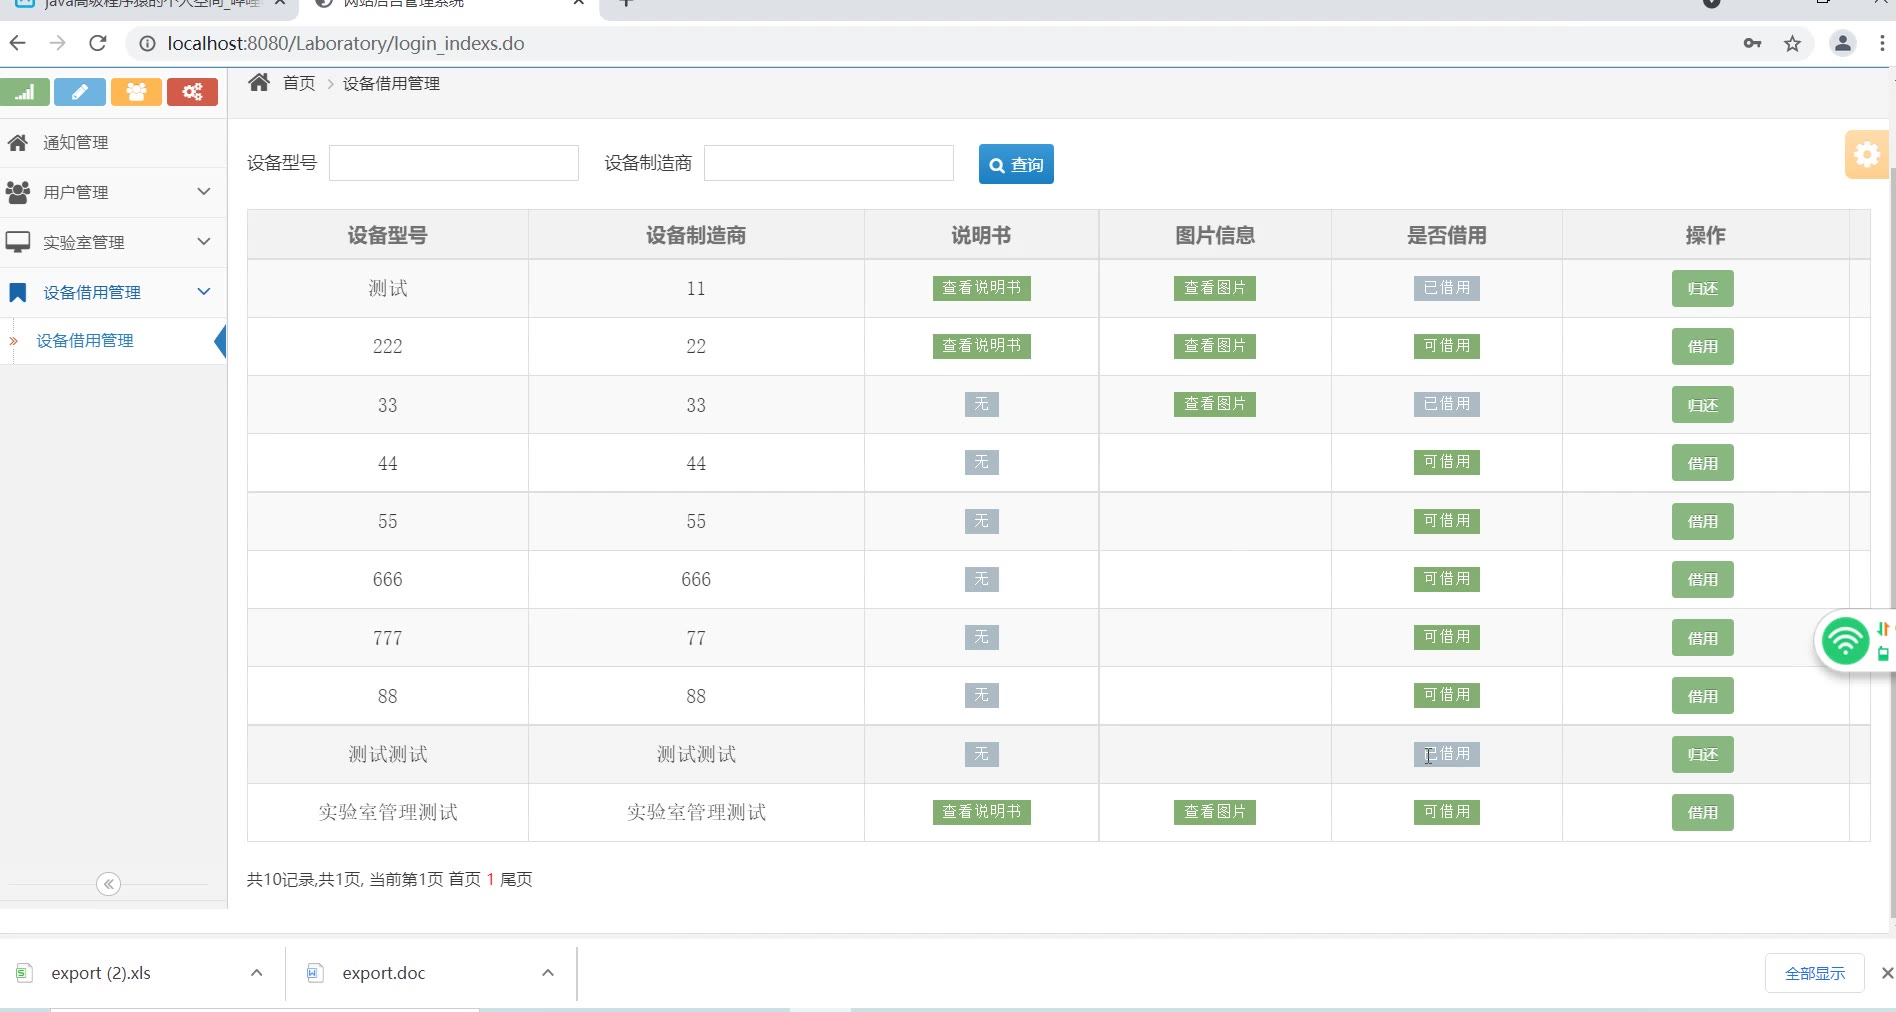The height and width of the screenshot is (1012, 1896).
Task: Reload the page in browser
Action: (x=97, y=43)
